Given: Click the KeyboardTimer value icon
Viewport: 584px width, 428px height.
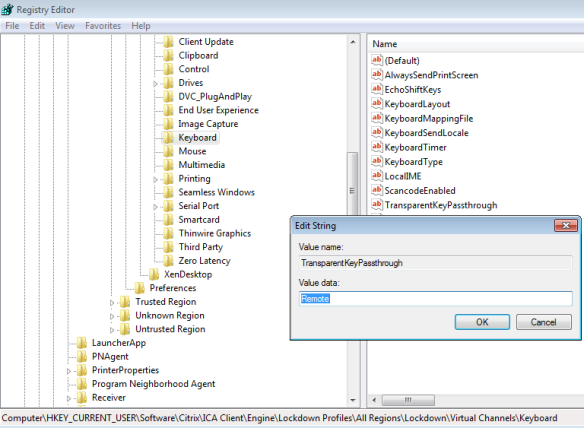Looking at the screenshot, I should pyautogui.click(x=377, y=147).
